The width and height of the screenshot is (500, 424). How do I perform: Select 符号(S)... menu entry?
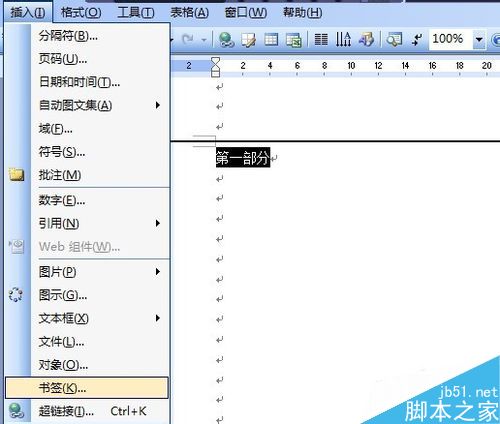click(87, 152)
